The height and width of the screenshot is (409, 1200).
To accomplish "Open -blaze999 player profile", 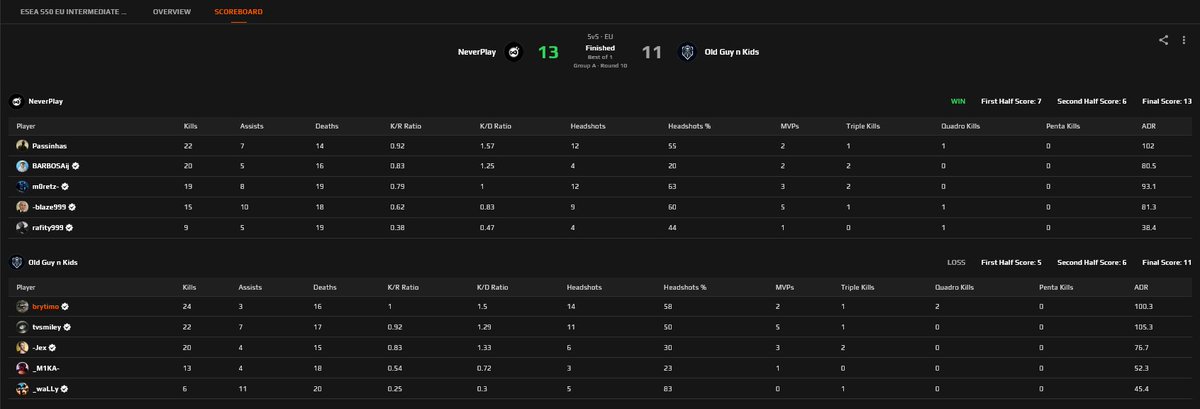I will 48,207.
